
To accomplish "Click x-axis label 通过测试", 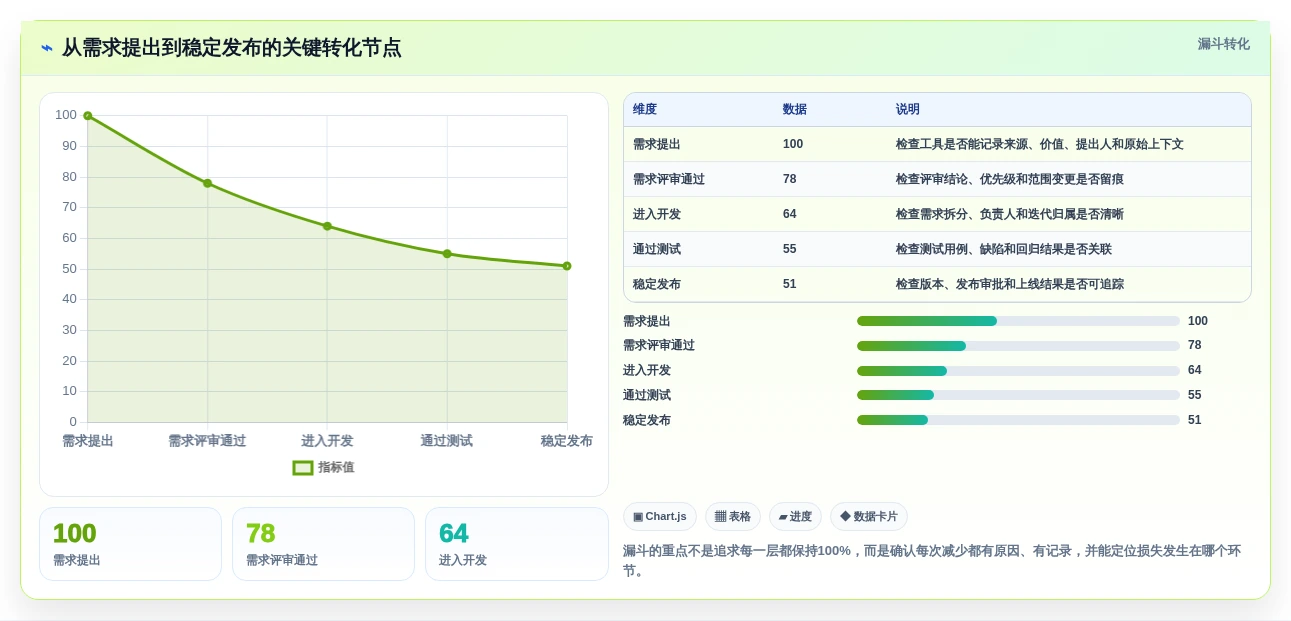I will click(x=446, y=441).
